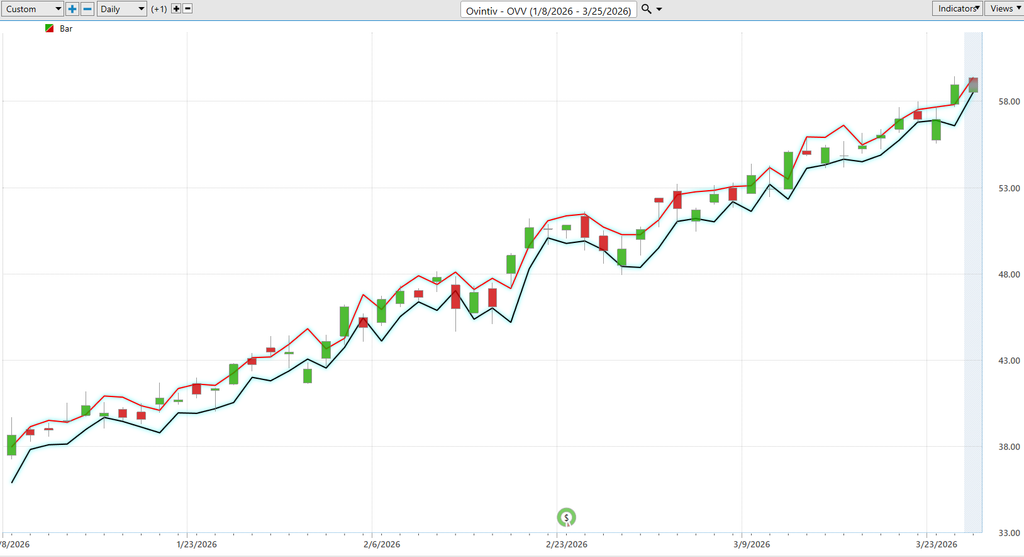Click the 58.00 price axis label
The width and height of the screenshot is (1024, 557).
pos(1005,102)
